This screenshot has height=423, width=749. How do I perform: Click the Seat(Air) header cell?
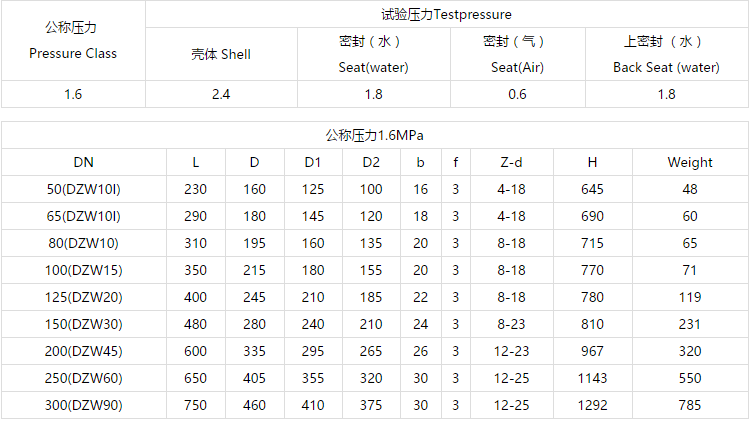point(517,55)
